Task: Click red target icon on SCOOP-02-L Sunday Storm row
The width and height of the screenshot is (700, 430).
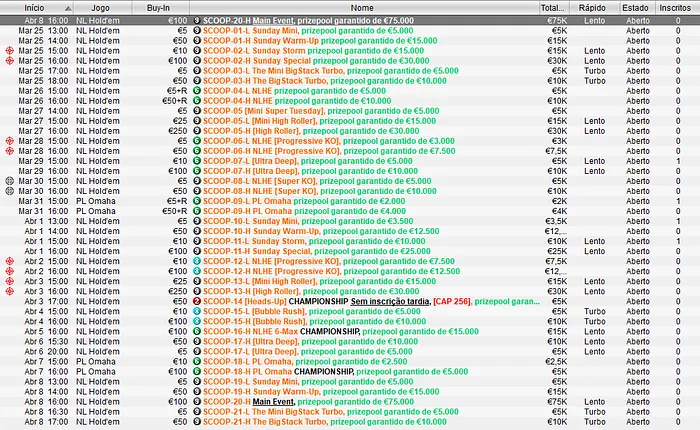Action: click(x=9, y=50)
